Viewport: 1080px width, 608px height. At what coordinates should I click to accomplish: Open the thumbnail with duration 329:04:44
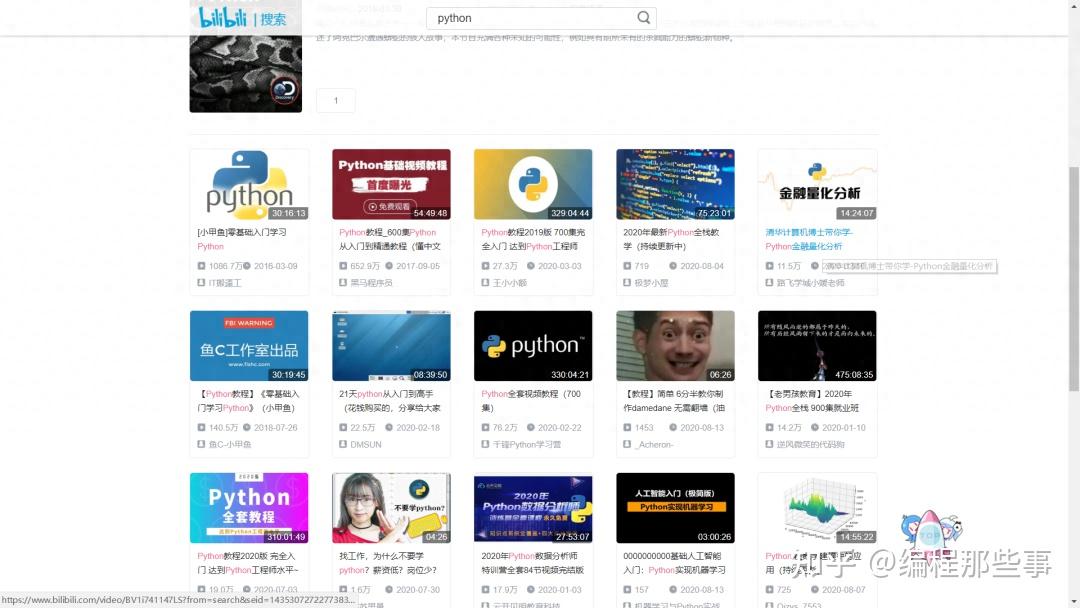point(533,185)
